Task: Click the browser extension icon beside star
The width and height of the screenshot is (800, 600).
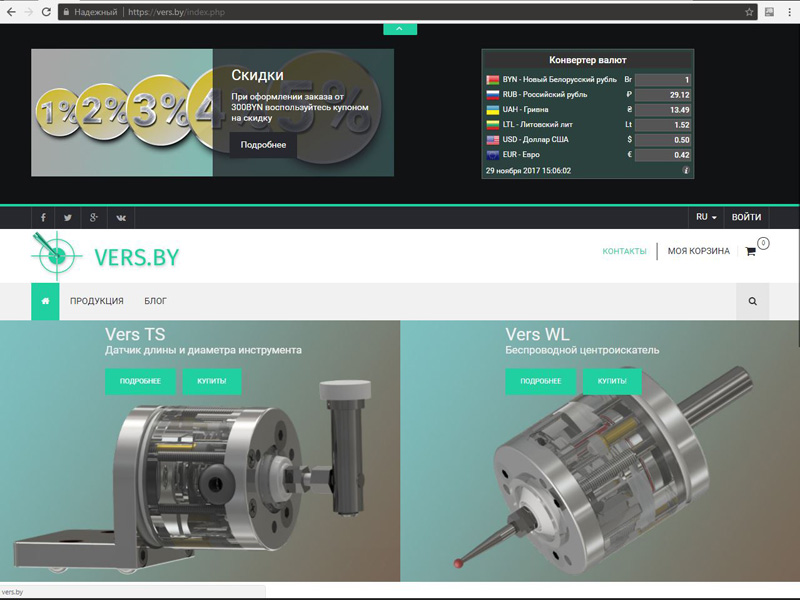Action: 769,12
